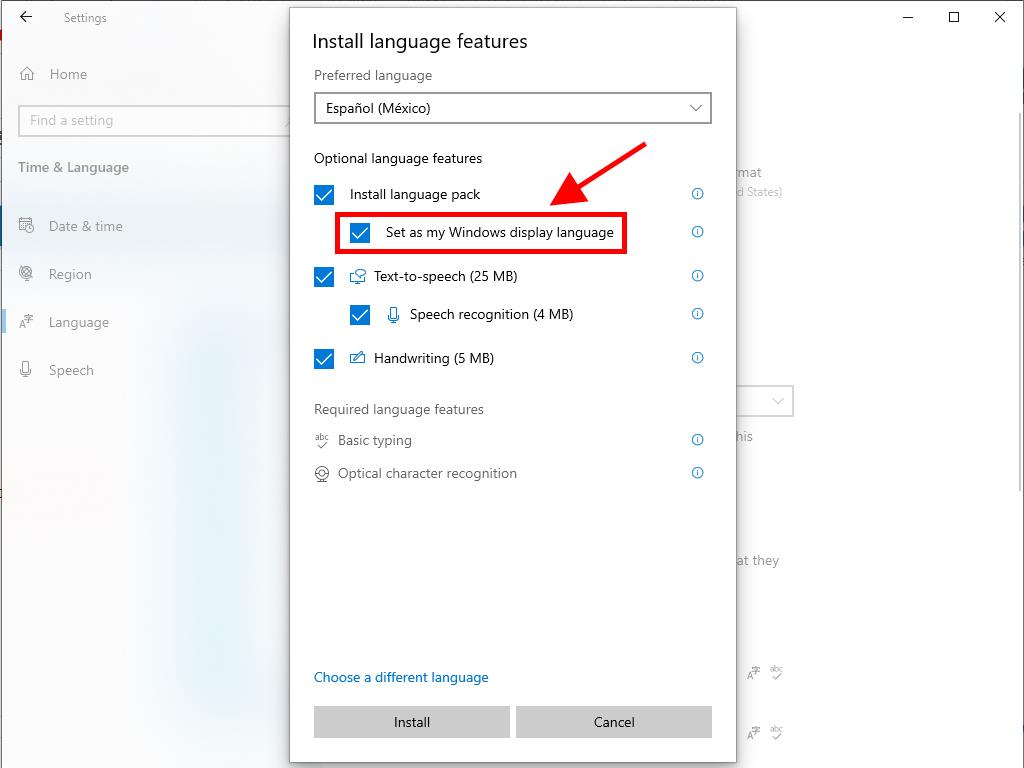Click the Choose a different language link

(x=401, y=677)
